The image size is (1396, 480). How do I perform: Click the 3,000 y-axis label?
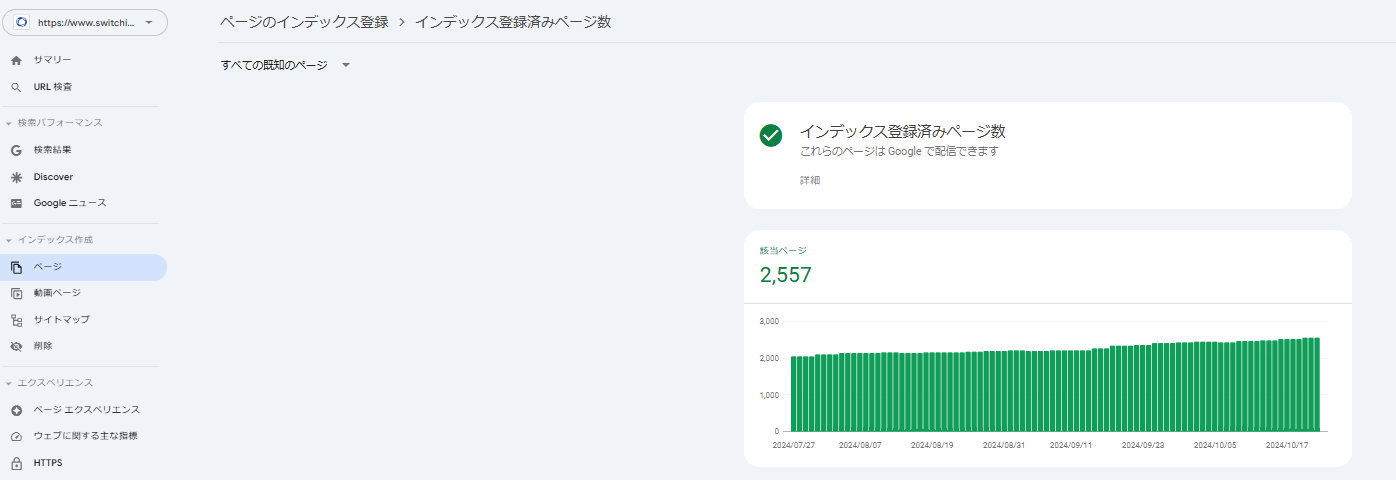tap(770, 321)
